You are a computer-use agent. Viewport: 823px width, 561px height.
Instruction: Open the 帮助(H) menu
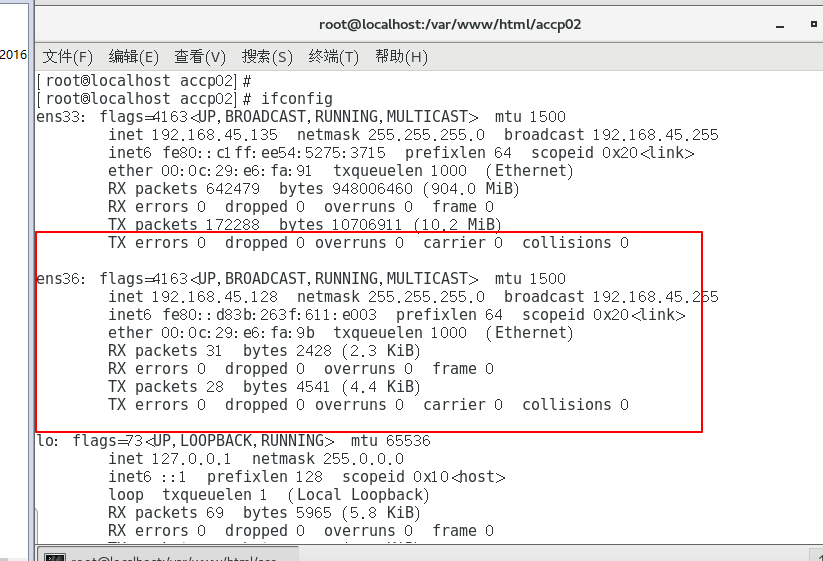tap(401, 57)
